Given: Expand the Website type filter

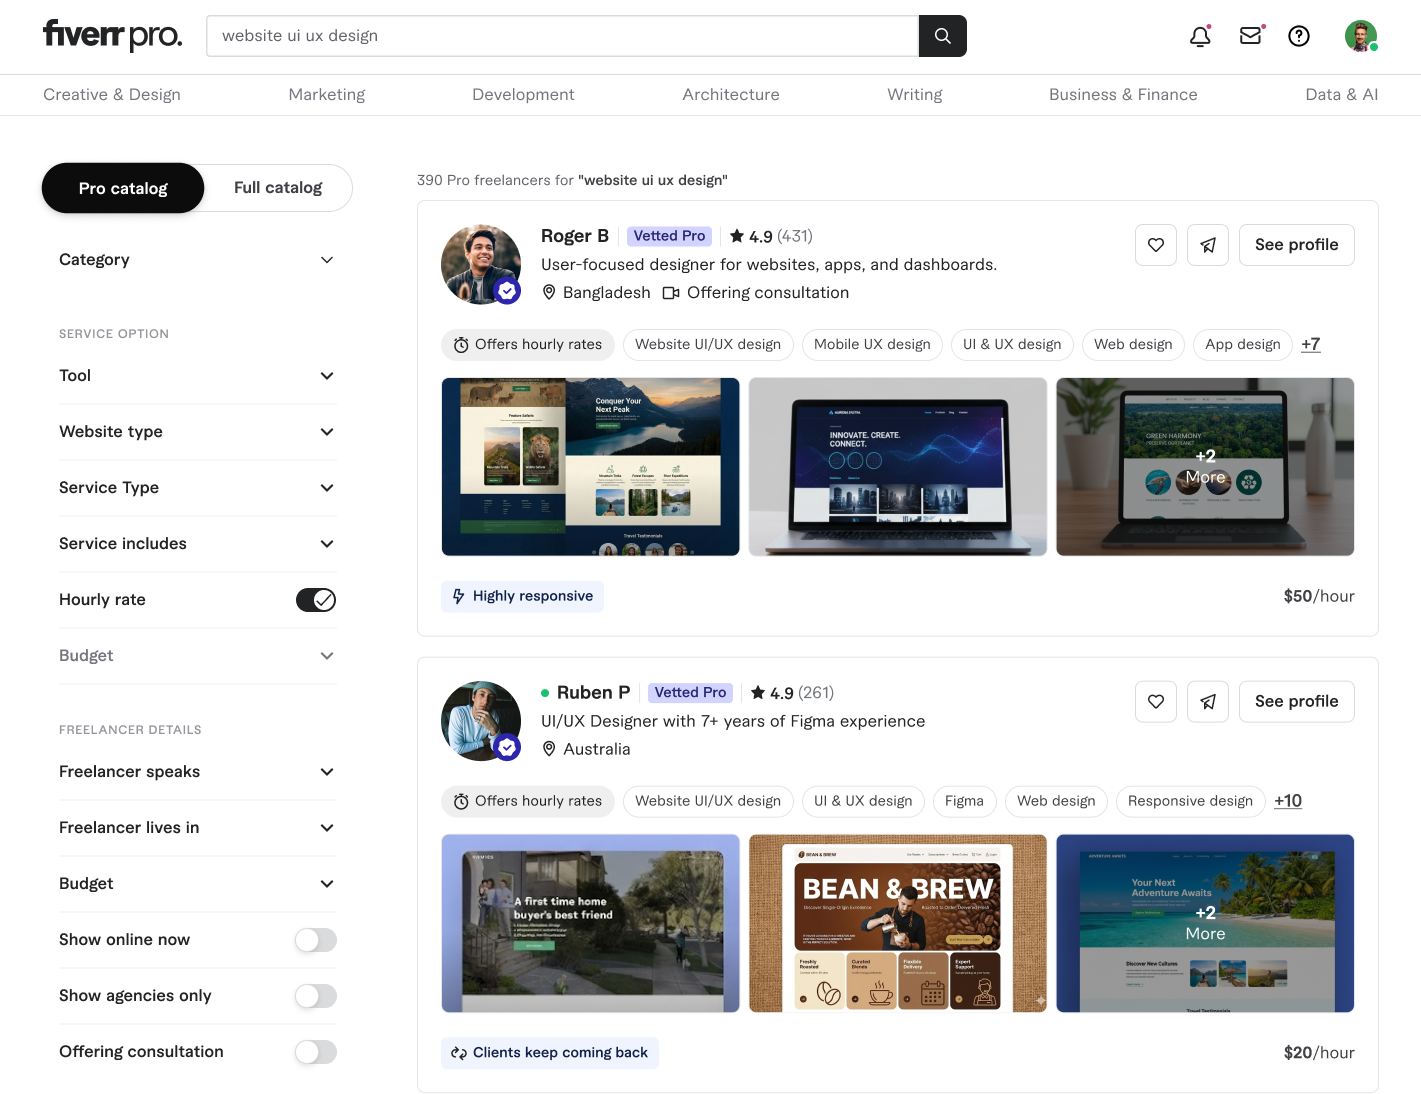Looking at the screenshot, I should coord(197,432).
